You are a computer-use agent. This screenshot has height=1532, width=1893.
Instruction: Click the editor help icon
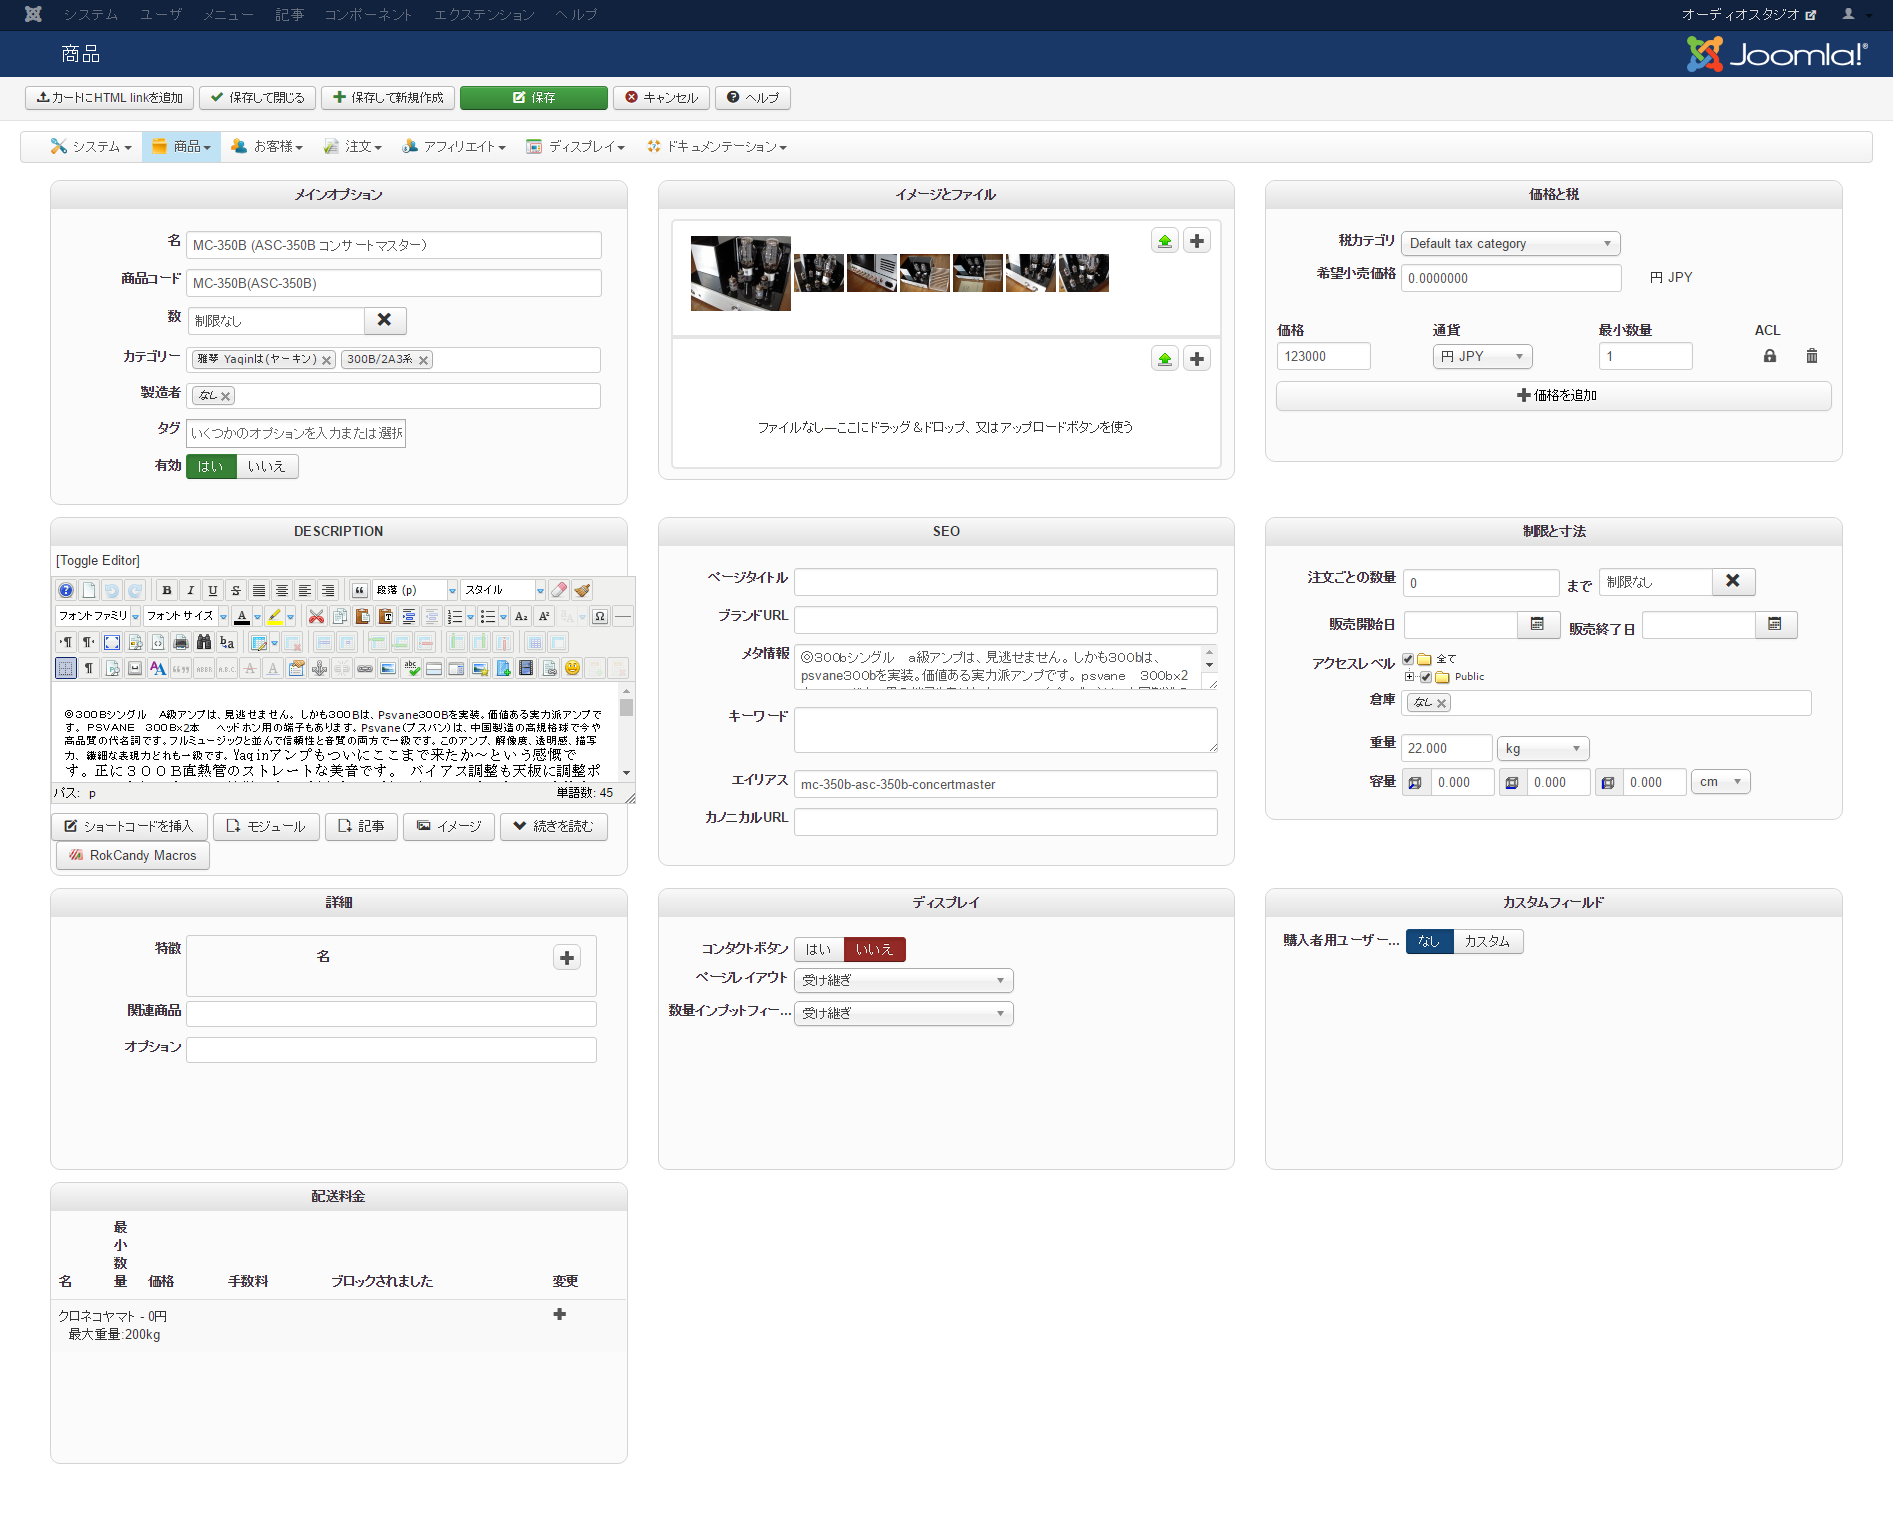tap(66, 590)
